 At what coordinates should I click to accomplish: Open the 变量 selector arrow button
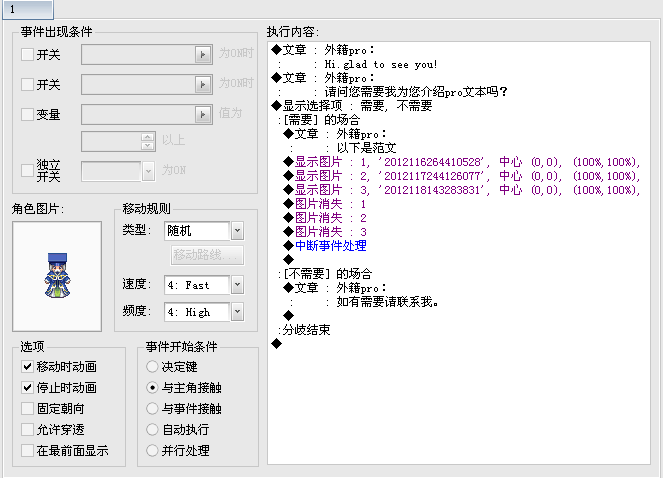(203, 115)
